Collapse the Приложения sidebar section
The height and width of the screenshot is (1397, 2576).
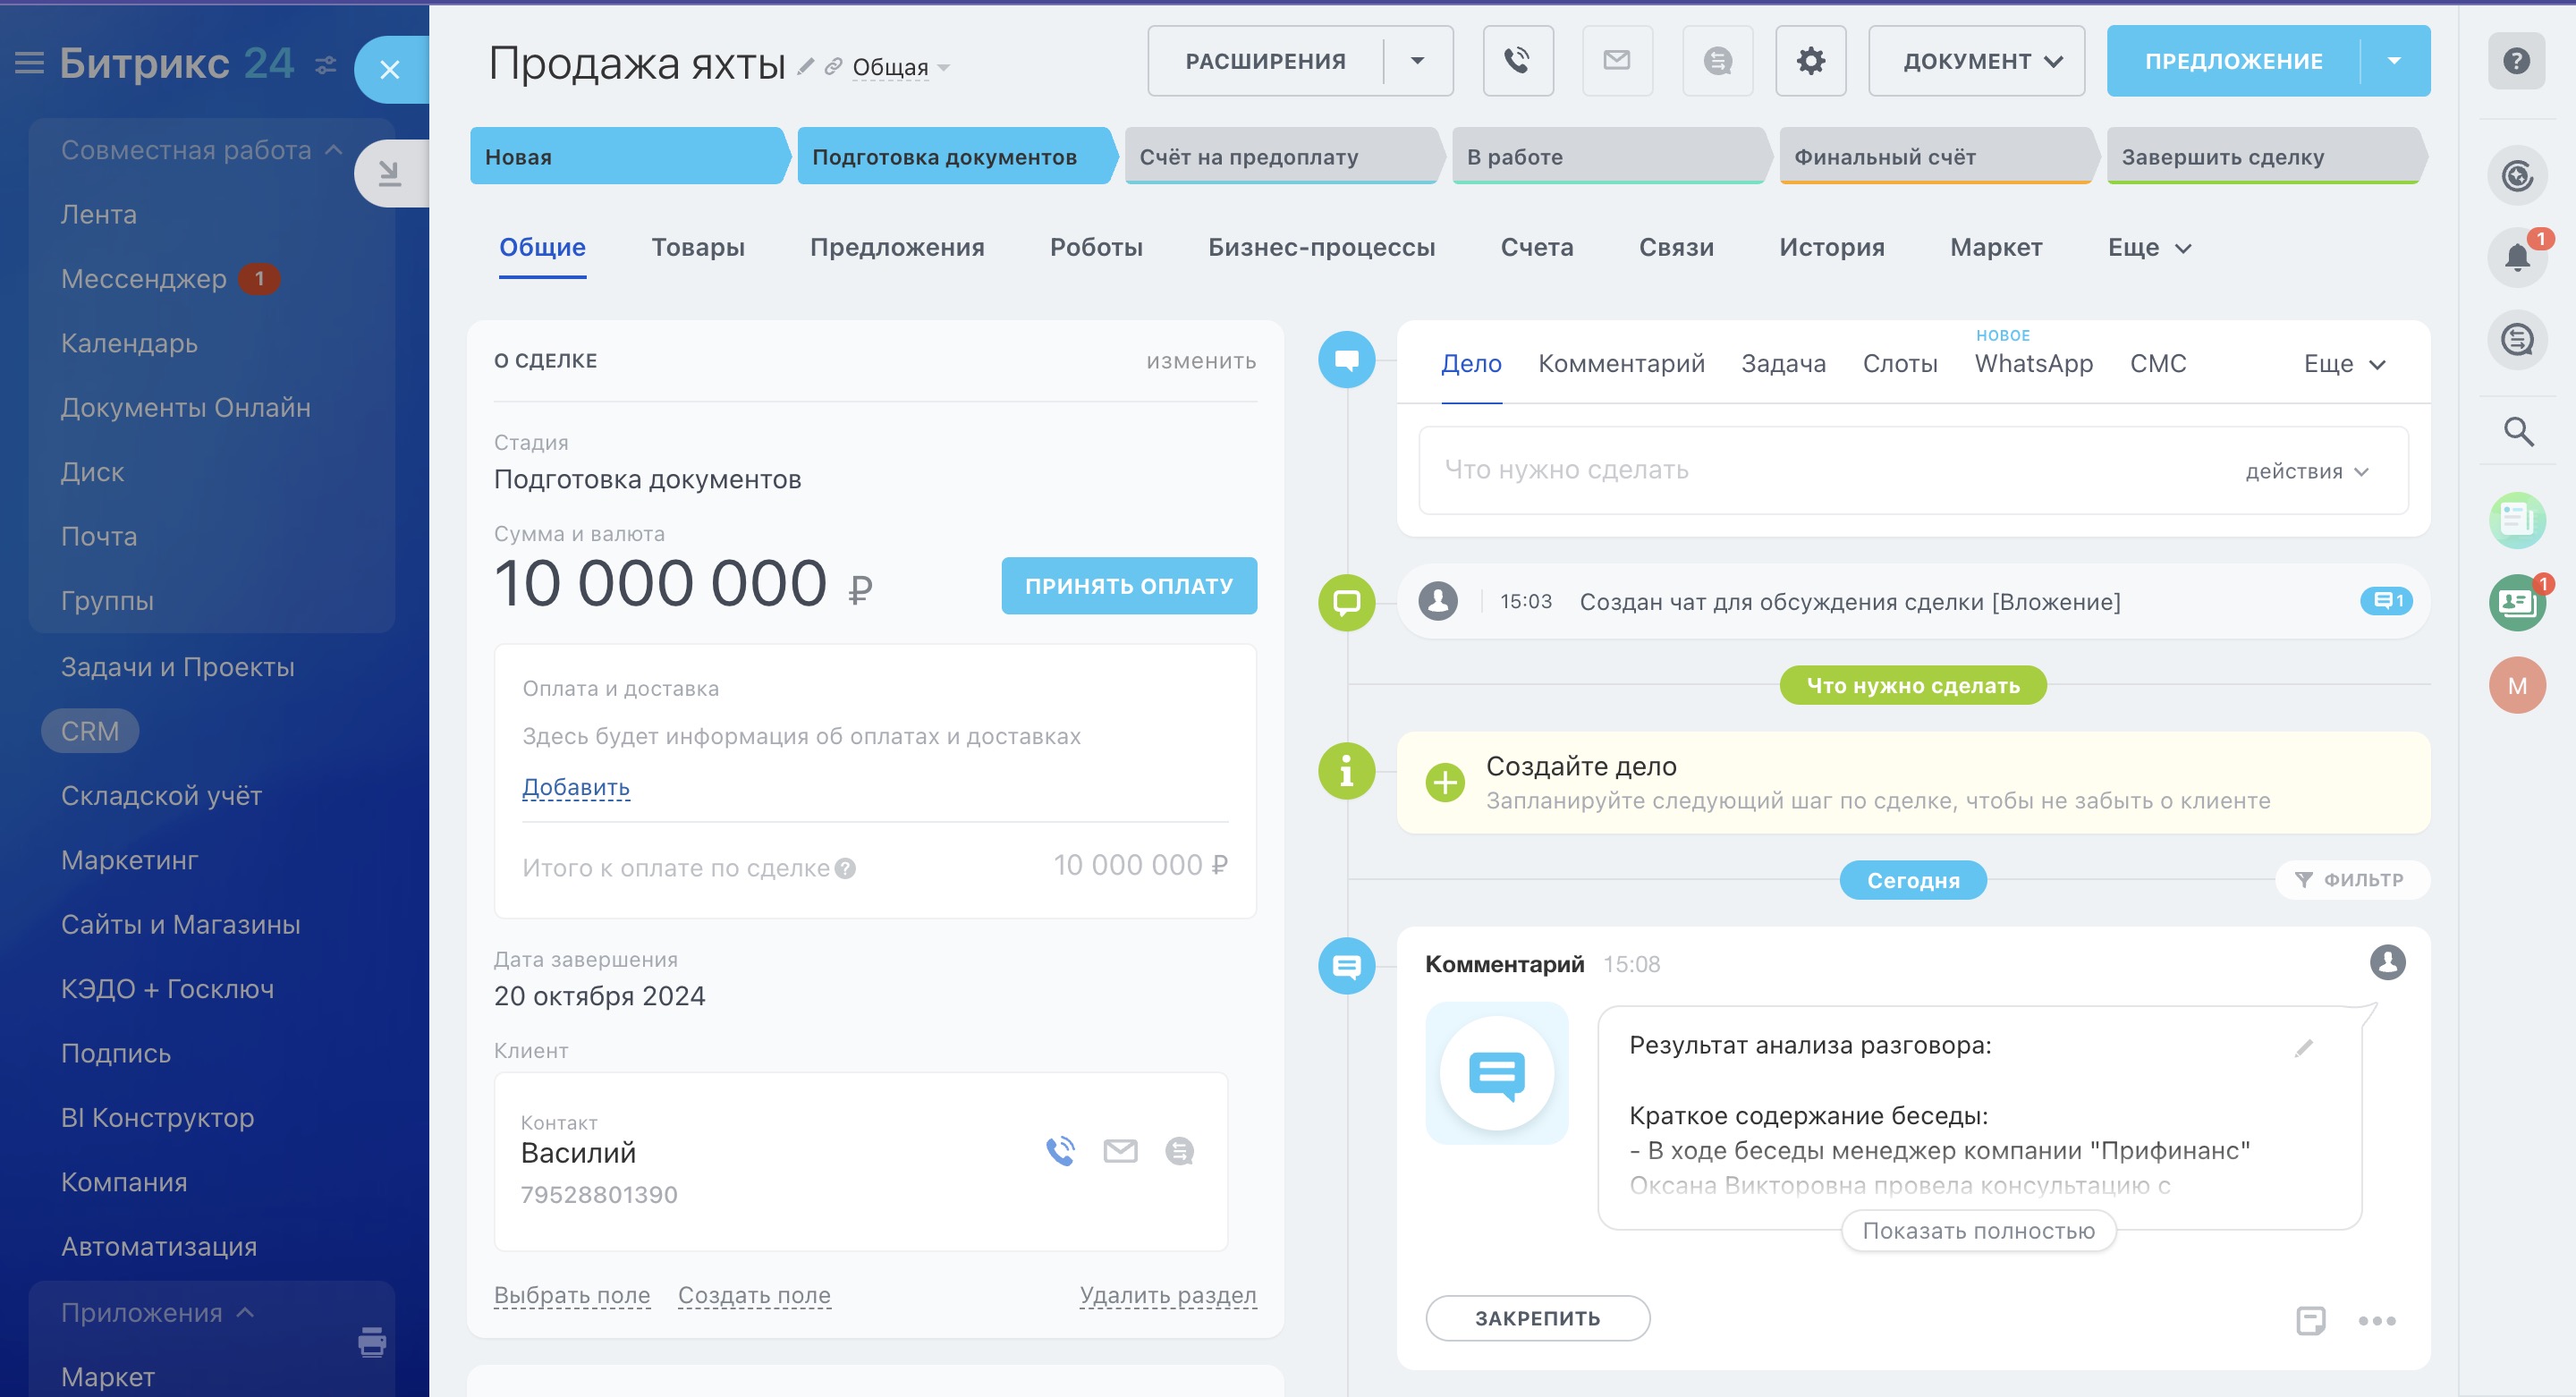(x=246, y=1312)
